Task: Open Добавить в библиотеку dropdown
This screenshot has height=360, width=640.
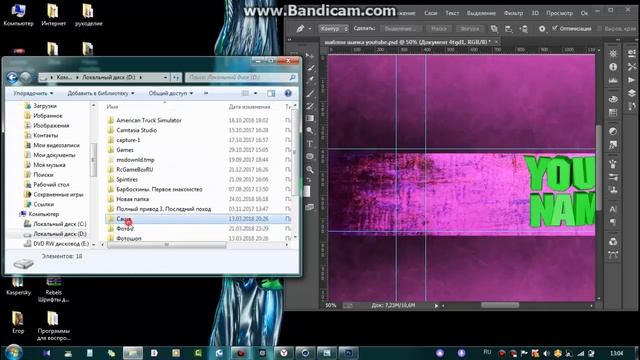Action: coord(101,93)
